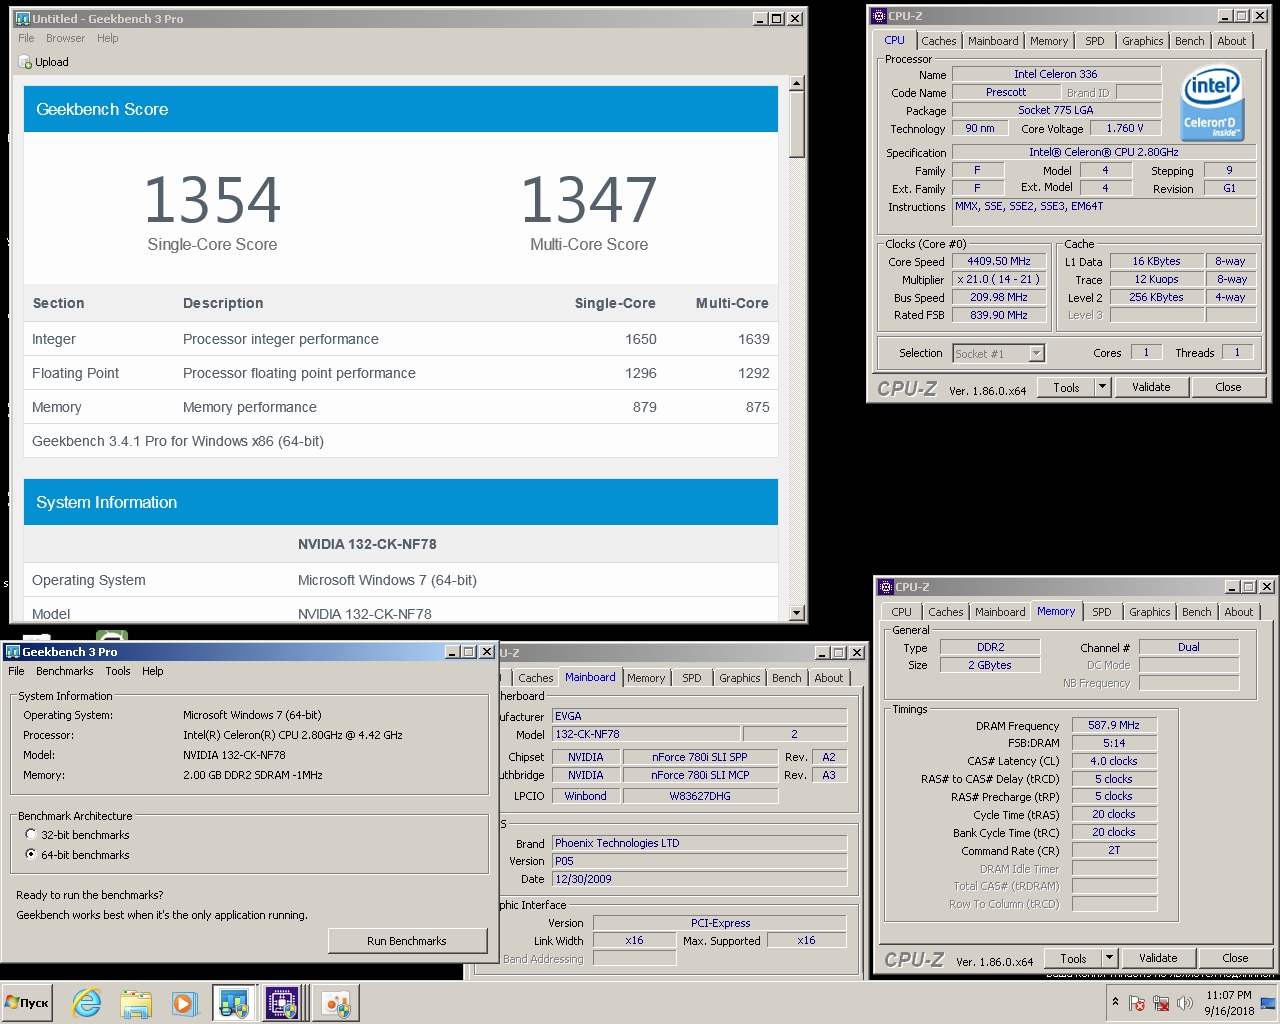The width and height of the screenshot is (1280, 1024).
Task: Select 32-bit benchmarks radio button
Action: [31, 834]
